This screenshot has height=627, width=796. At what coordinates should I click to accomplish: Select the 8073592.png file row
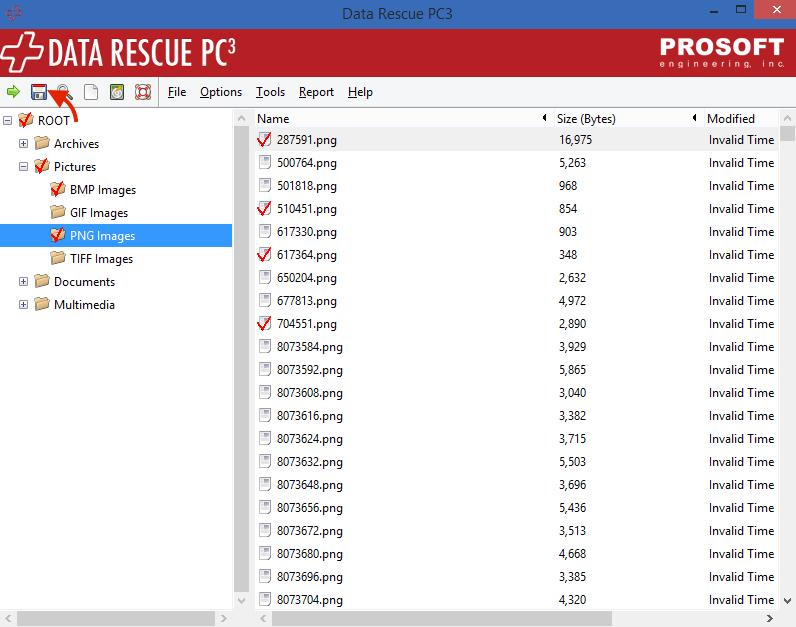click(516, 370)
